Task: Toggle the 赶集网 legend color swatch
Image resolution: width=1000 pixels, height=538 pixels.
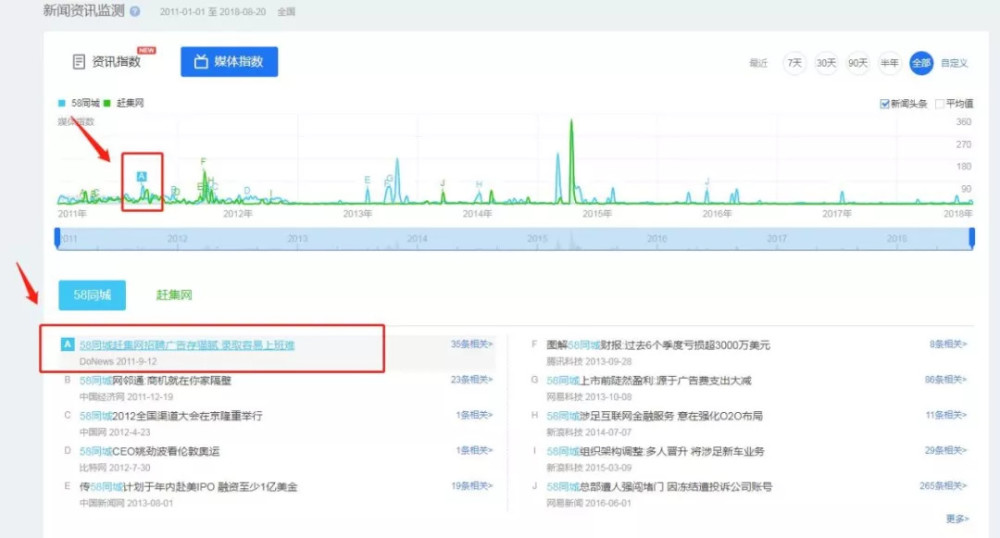Action: [x=107, y=103]
